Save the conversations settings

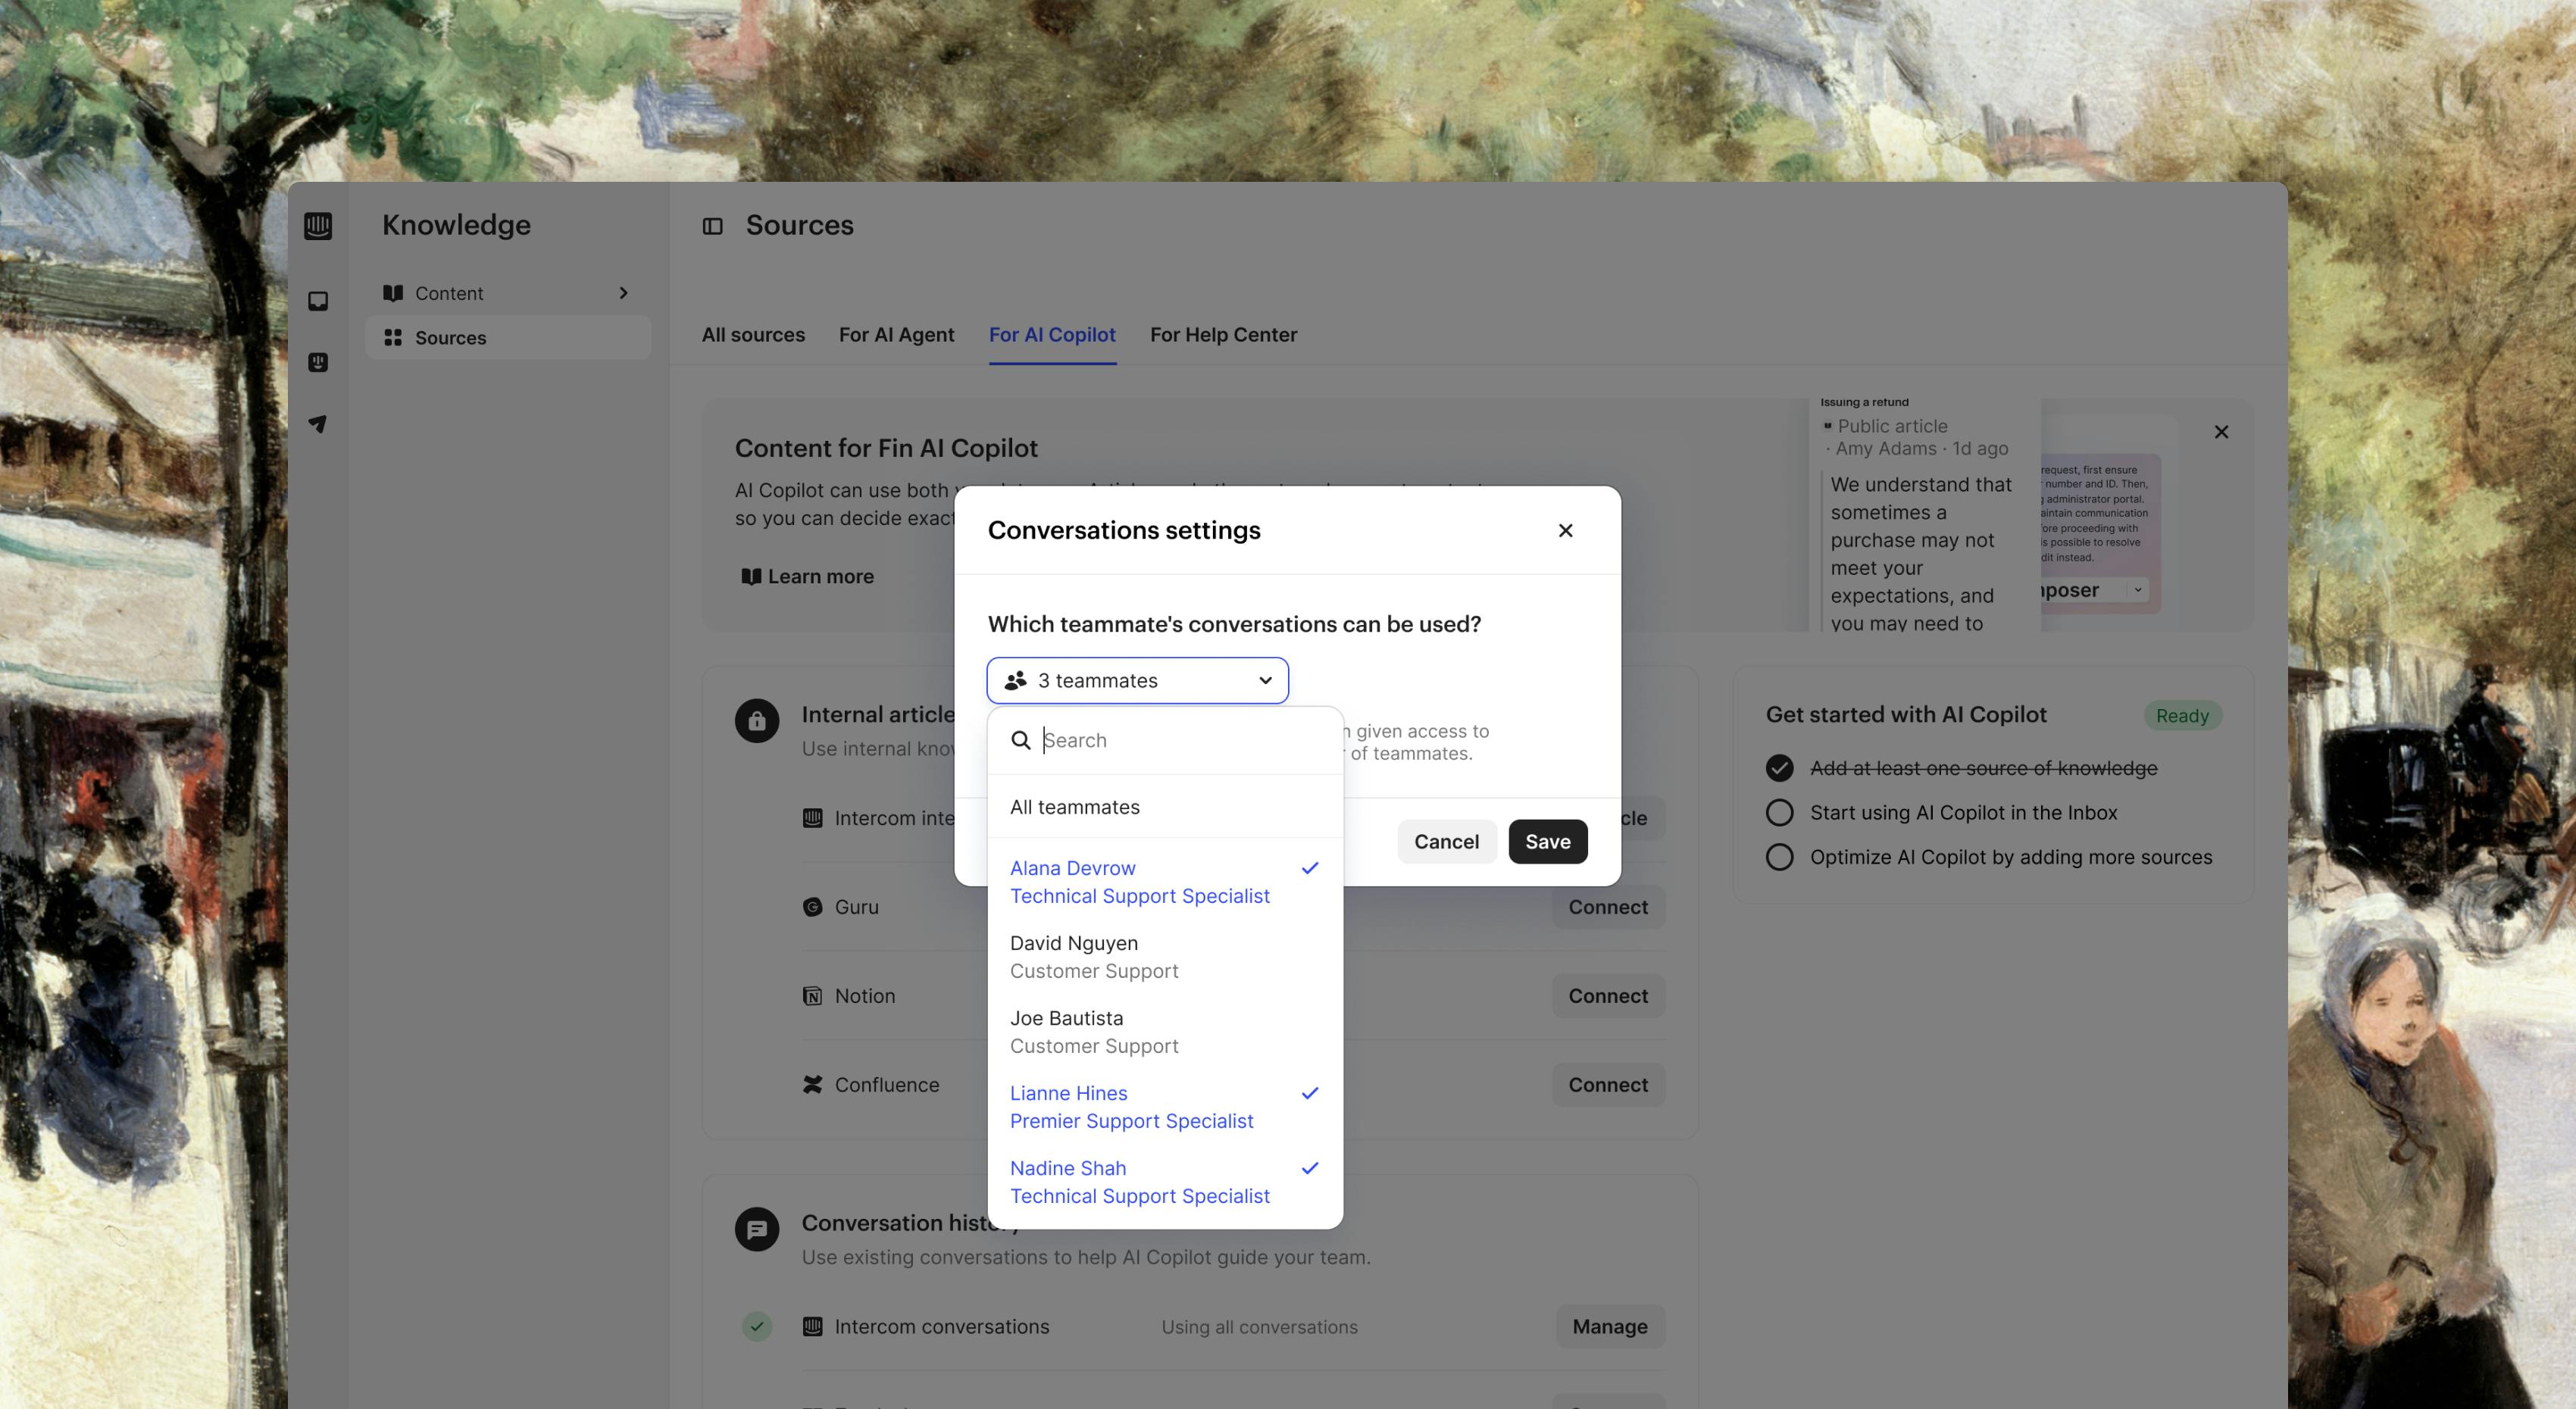[x=1547, y=842]
